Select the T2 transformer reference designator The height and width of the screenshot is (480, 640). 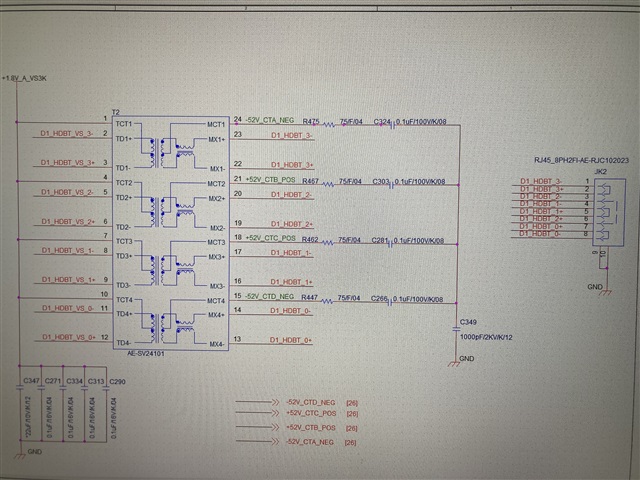(116, 112)
